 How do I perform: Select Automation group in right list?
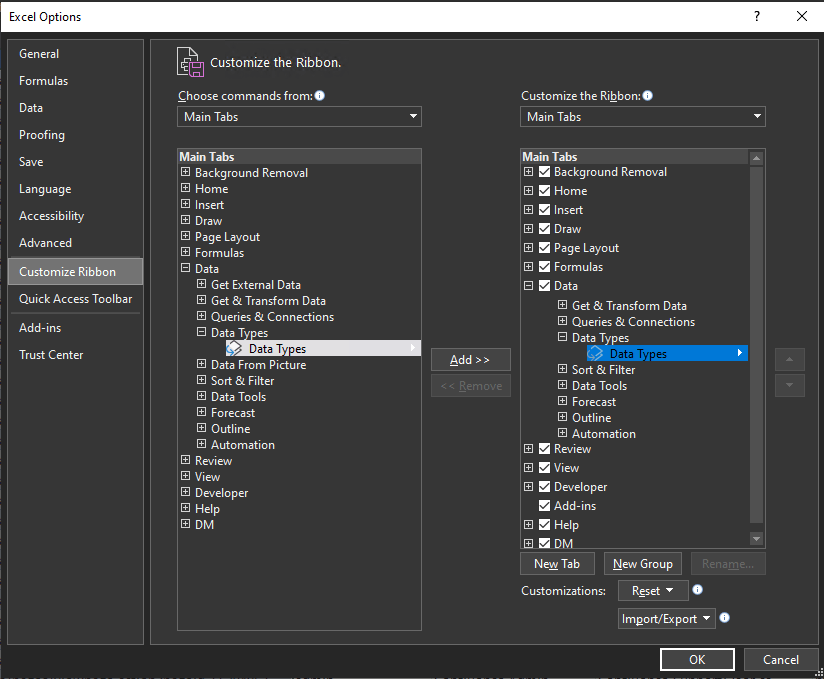(604, 434)
